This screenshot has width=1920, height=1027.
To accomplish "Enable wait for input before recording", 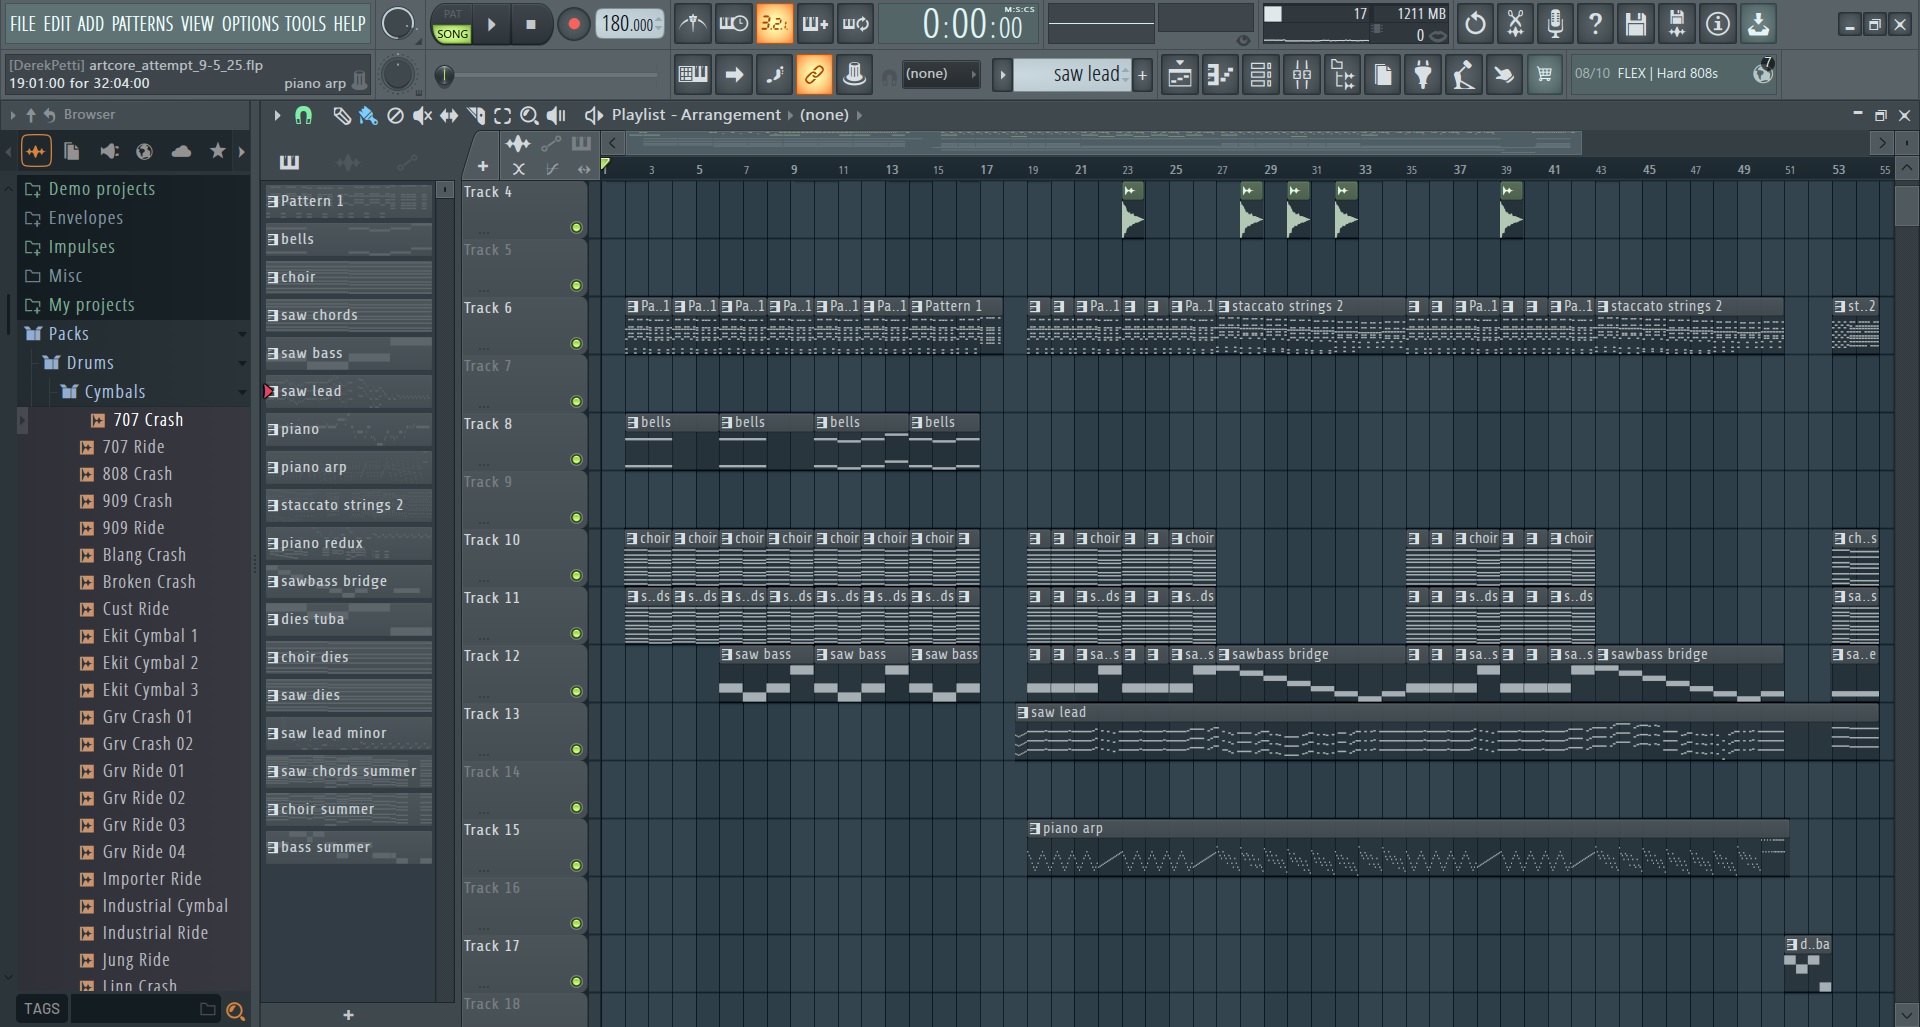I will point(733,24).
